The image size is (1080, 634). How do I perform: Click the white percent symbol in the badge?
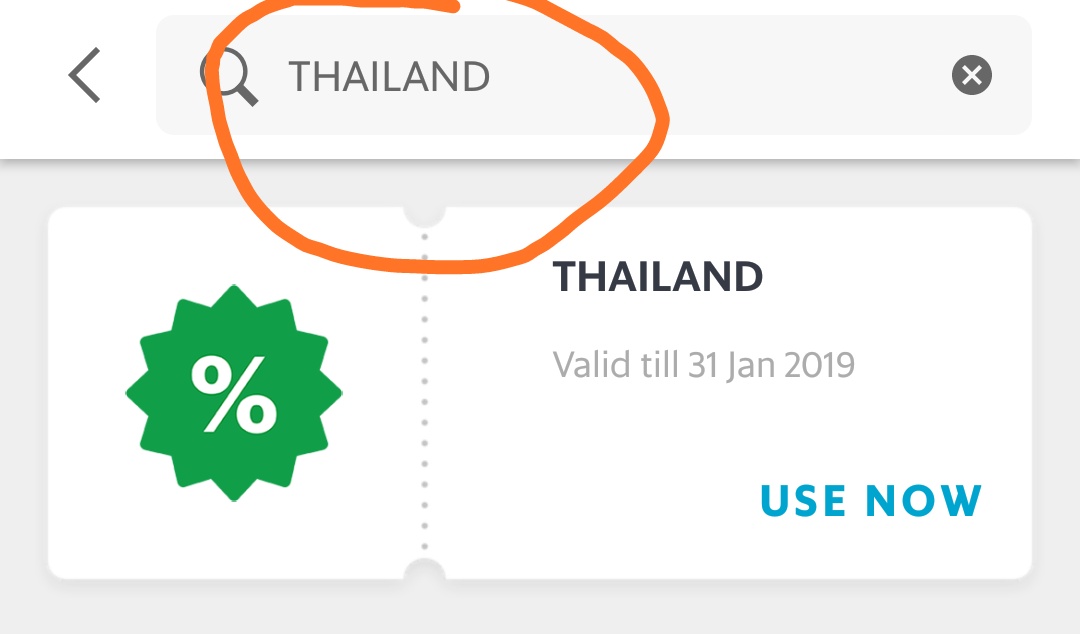coord(233,394)
